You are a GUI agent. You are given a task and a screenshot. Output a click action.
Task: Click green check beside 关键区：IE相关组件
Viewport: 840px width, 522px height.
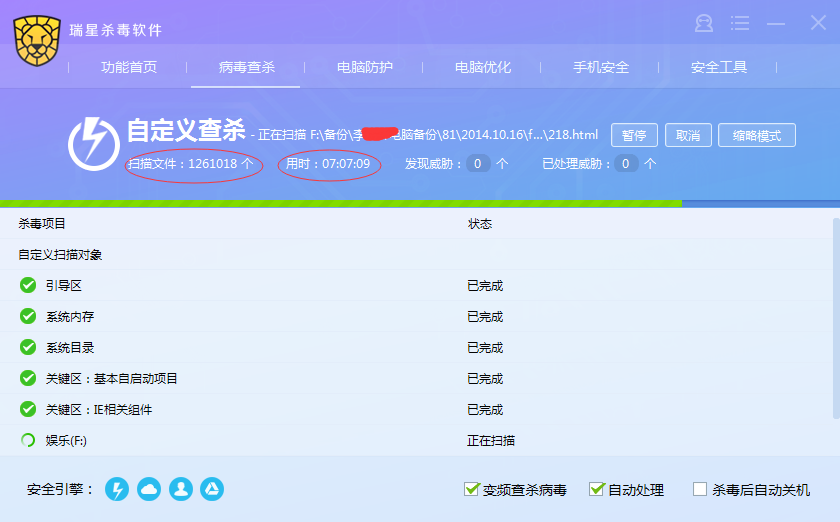28,409
